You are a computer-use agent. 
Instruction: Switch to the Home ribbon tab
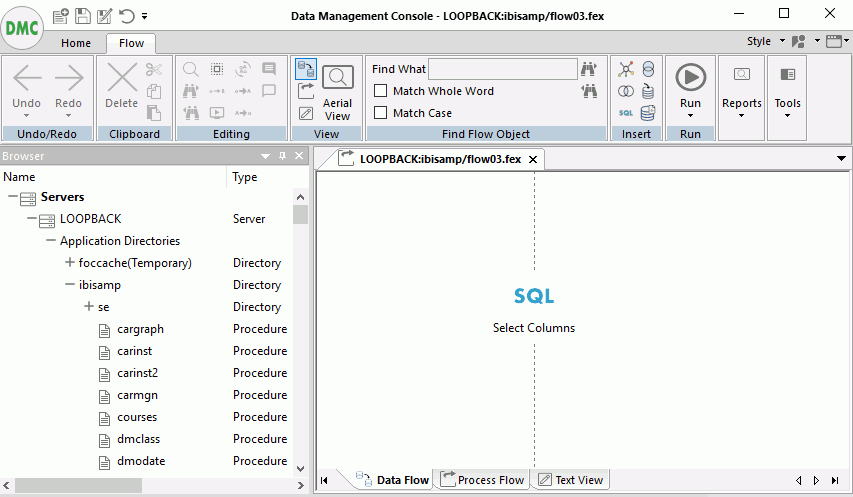[76, 43]
